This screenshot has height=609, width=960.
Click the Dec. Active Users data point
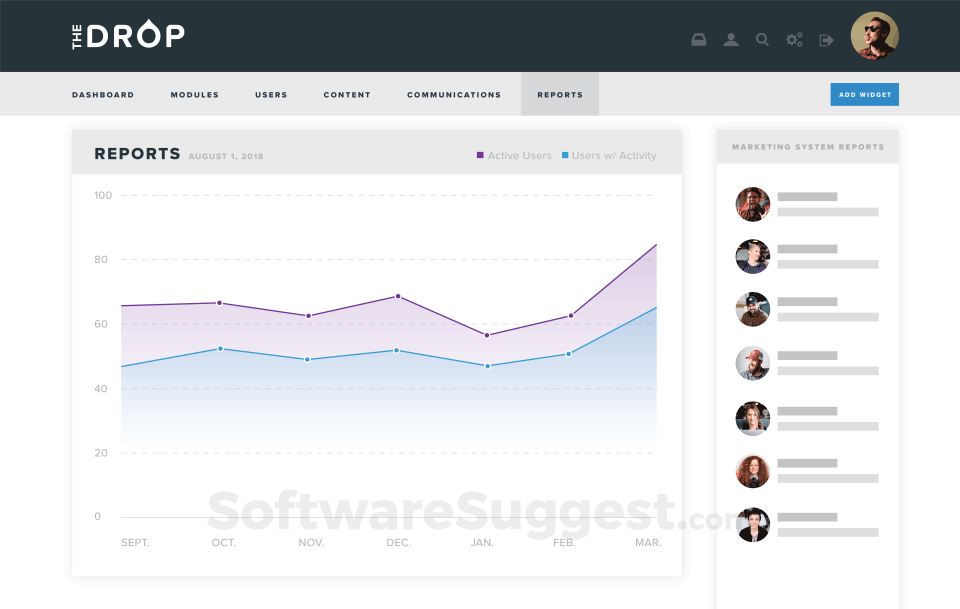point(398,296)
